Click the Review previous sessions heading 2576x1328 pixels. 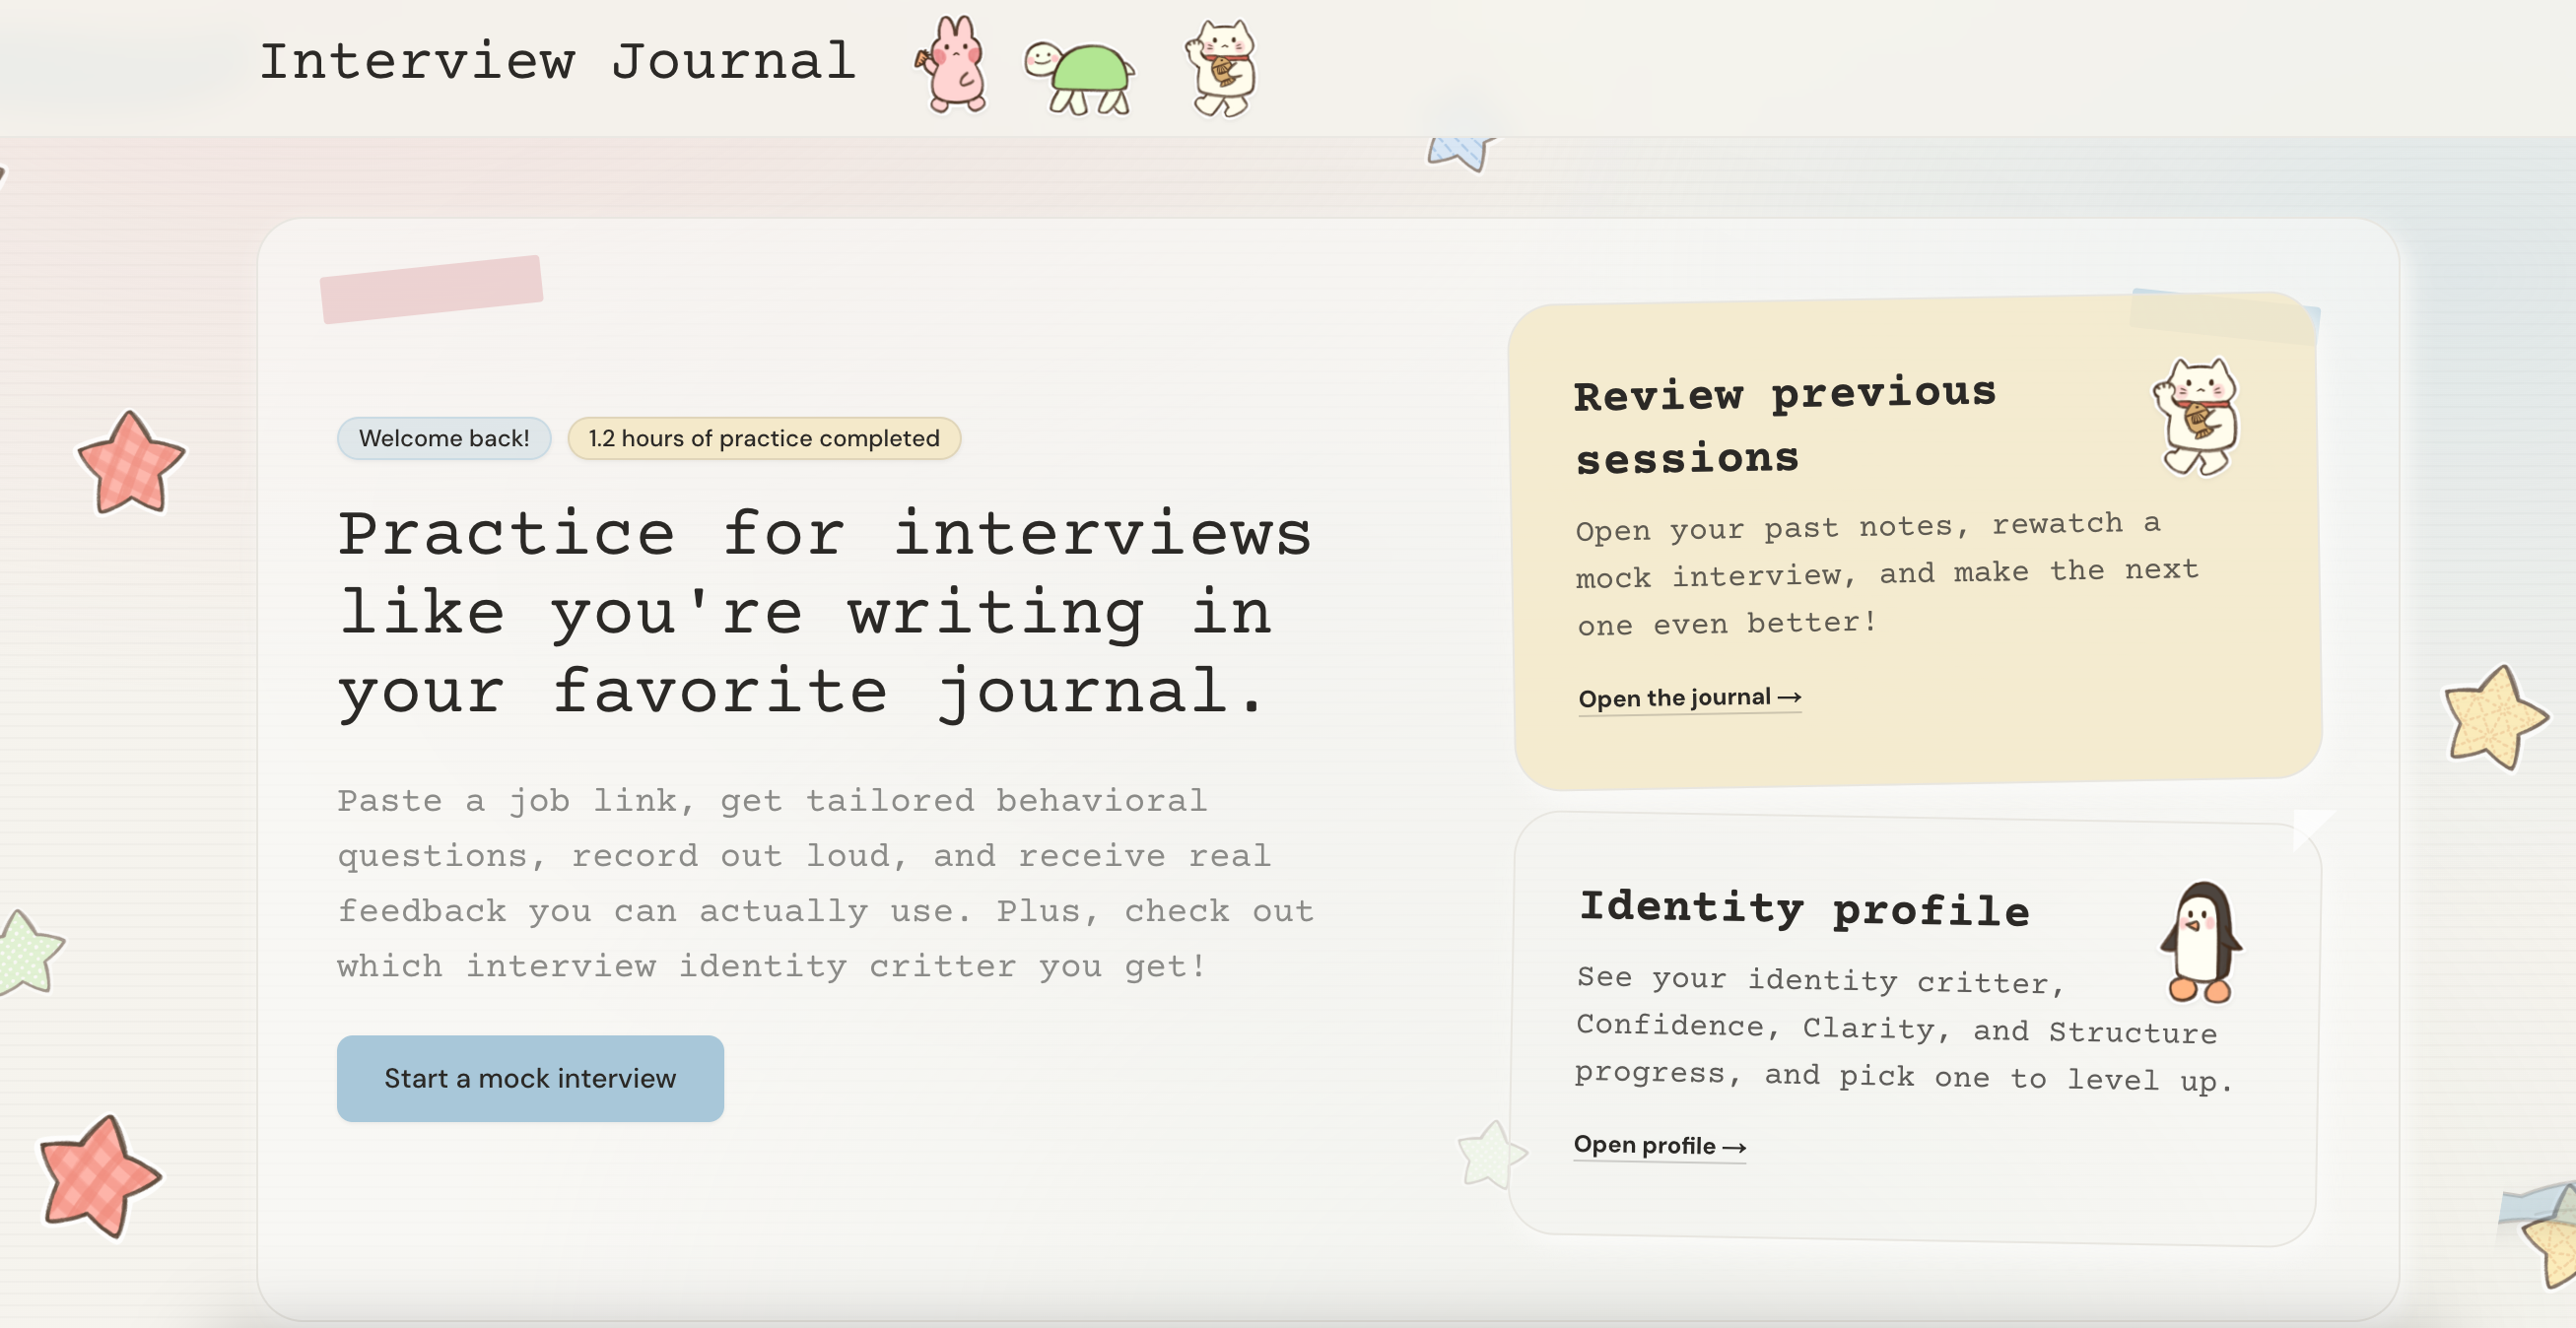click(x=1785, y=425)
